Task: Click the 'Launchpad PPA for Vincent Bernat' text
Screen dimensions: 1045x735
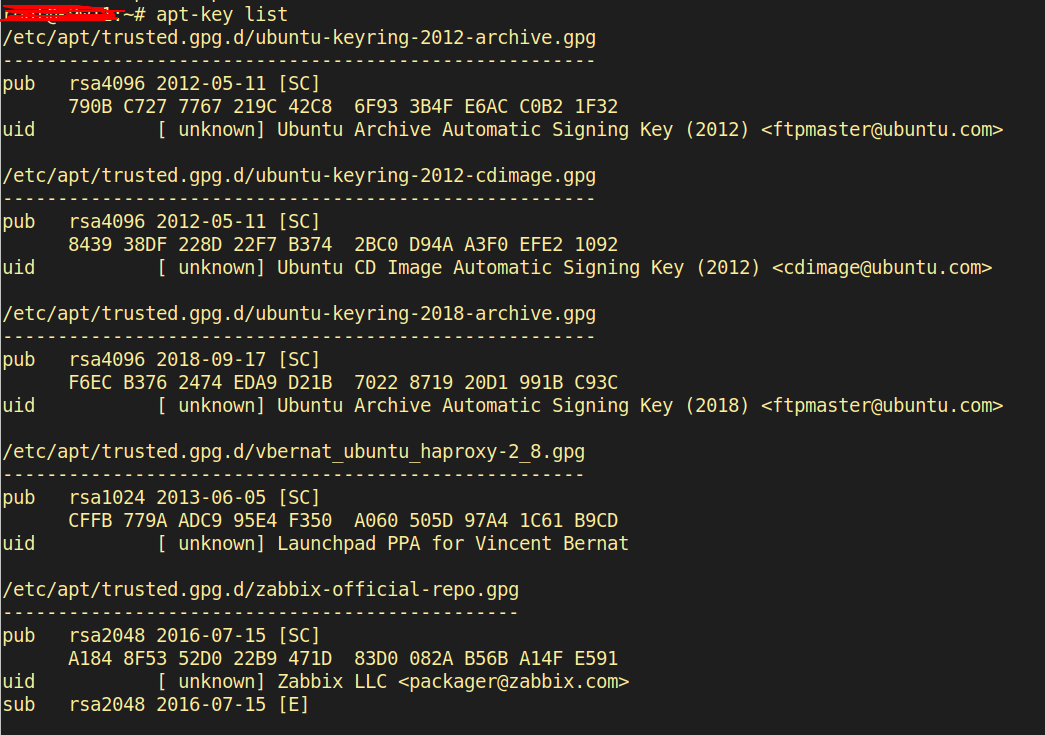Action: tap(453, 543)
